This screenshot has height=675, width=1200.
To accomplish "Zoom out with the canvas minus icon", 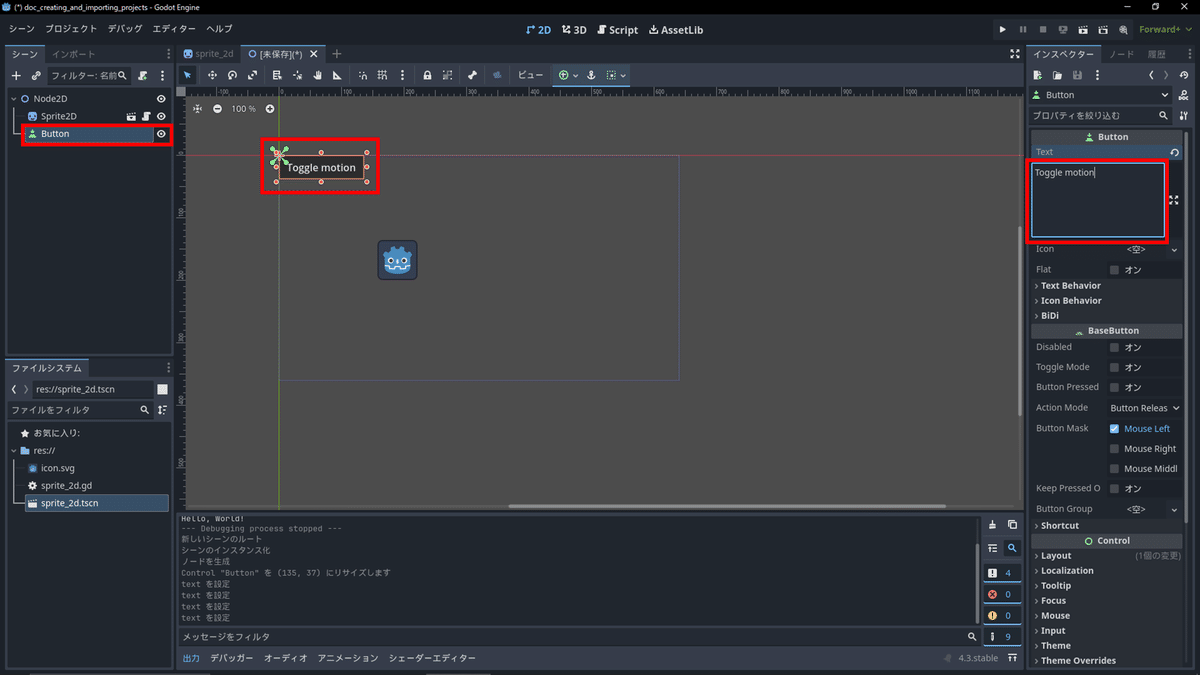I will (x=217, y=108).
